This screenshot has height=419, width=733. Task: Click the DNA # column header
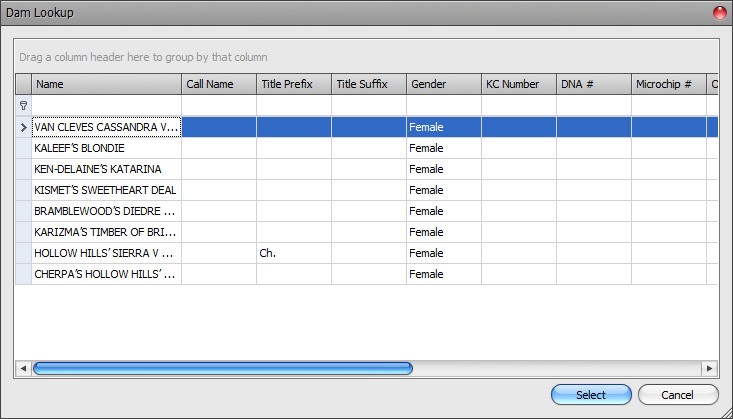coord(594,84)
